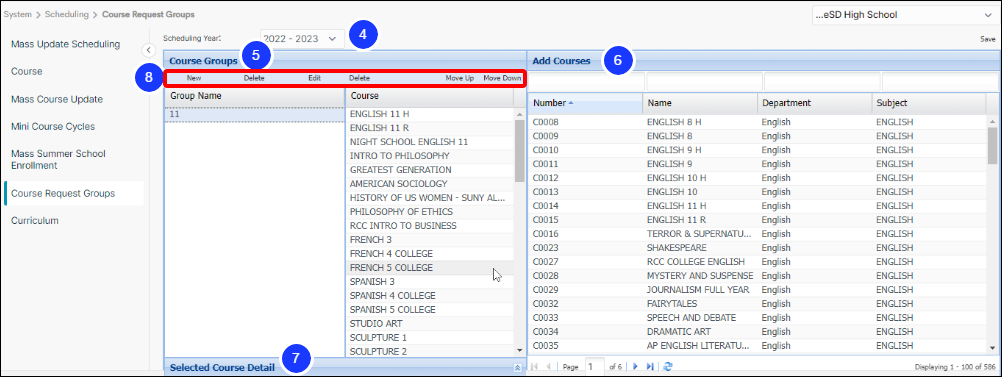
Task: Select RCC COLLEGE ENGLISH row
Action: 758,262
